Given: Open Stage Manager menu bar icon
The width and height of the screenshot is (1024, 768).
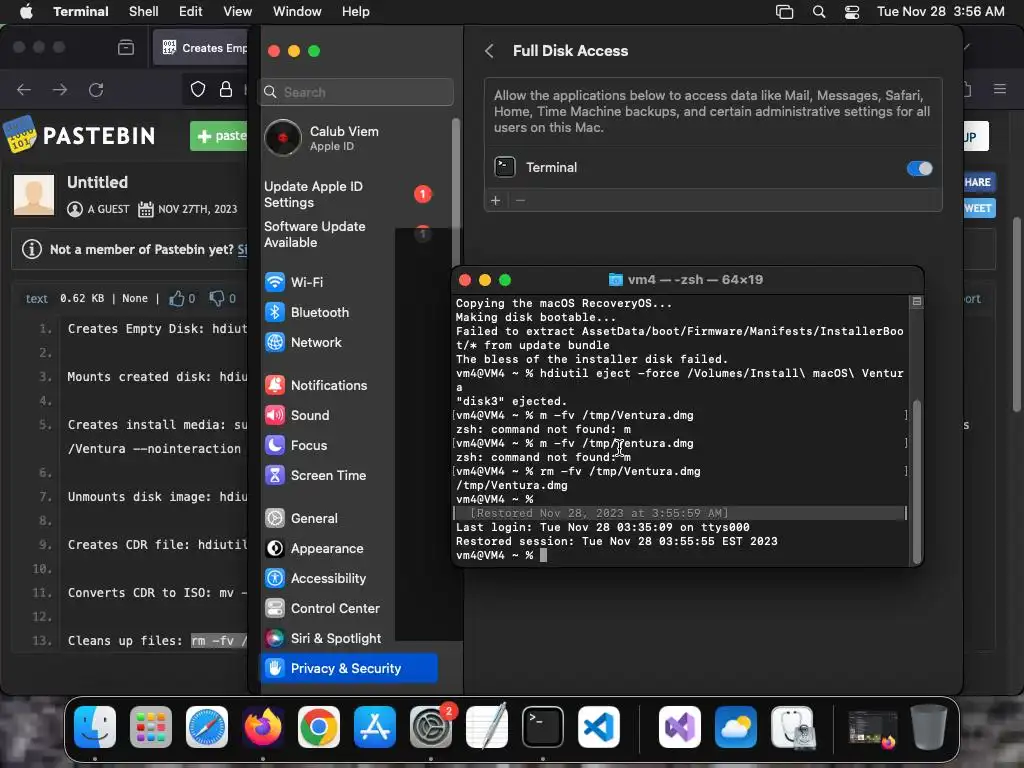Looking at the screenshot, I should click(784, 11).
